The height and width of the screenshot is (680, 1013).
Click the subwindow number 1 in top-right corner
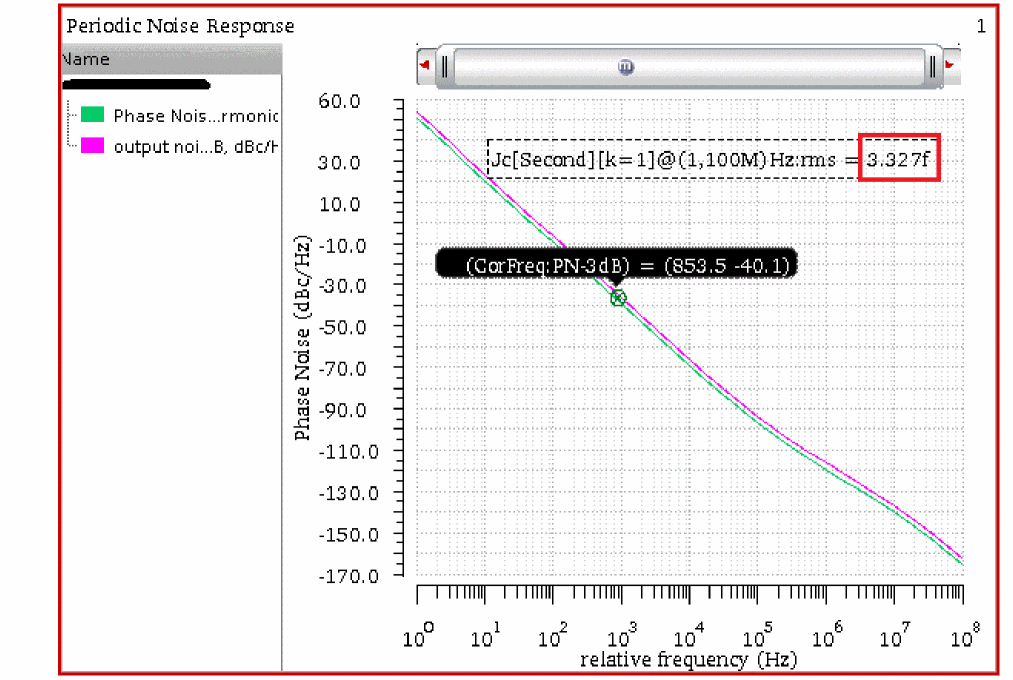[x=981, y=27]
